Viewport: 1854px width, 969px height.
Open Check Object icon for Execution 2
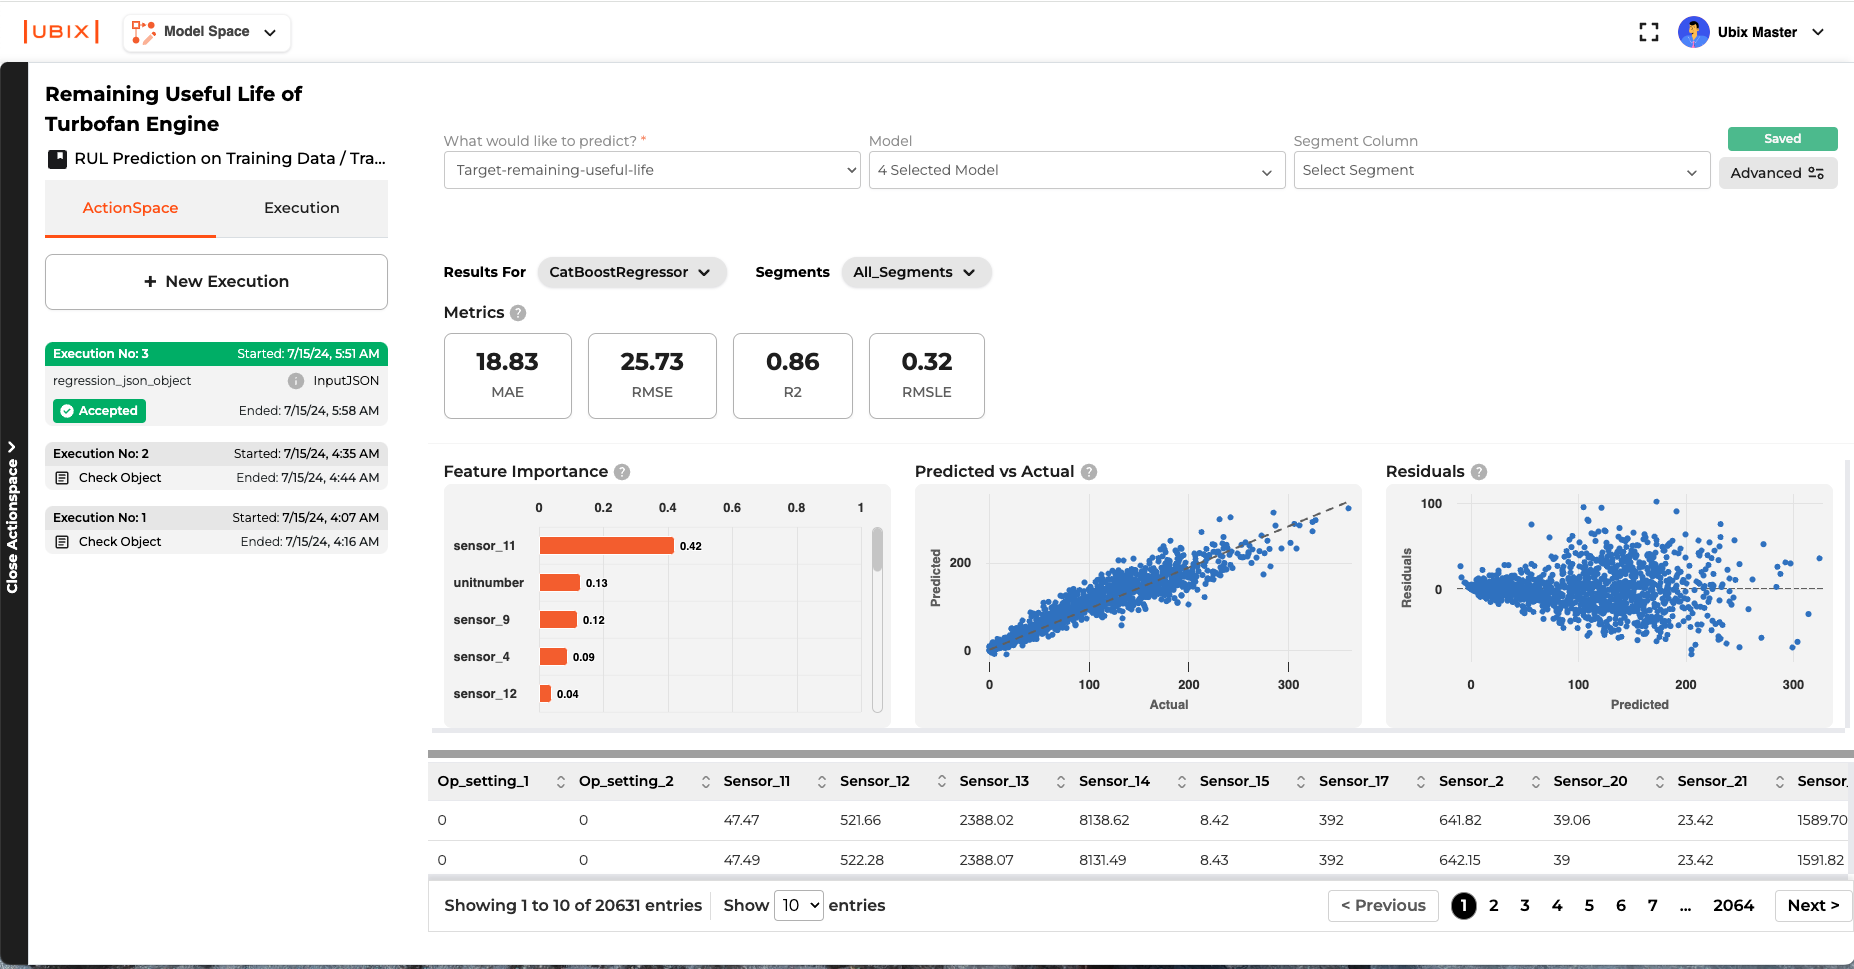(x=62, y=478)
